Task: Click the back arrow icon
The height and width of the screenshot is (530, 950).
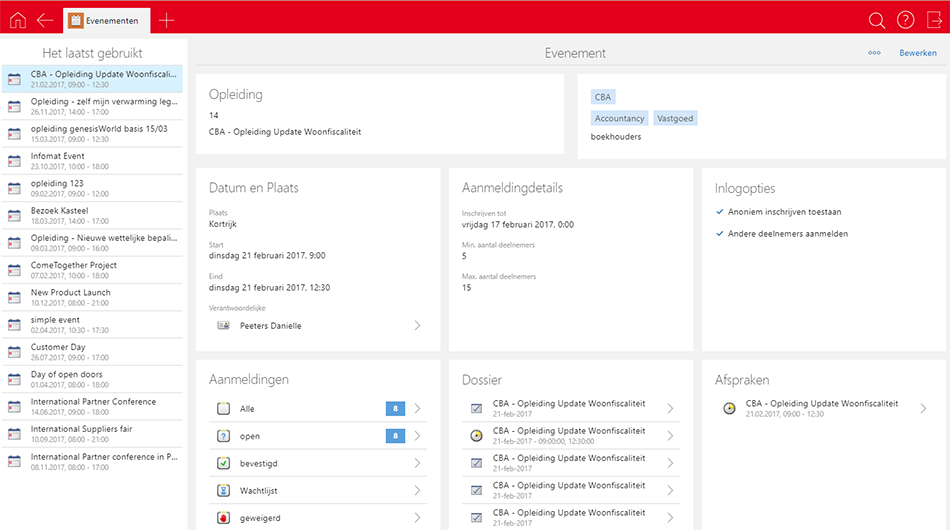Action: 45,20
